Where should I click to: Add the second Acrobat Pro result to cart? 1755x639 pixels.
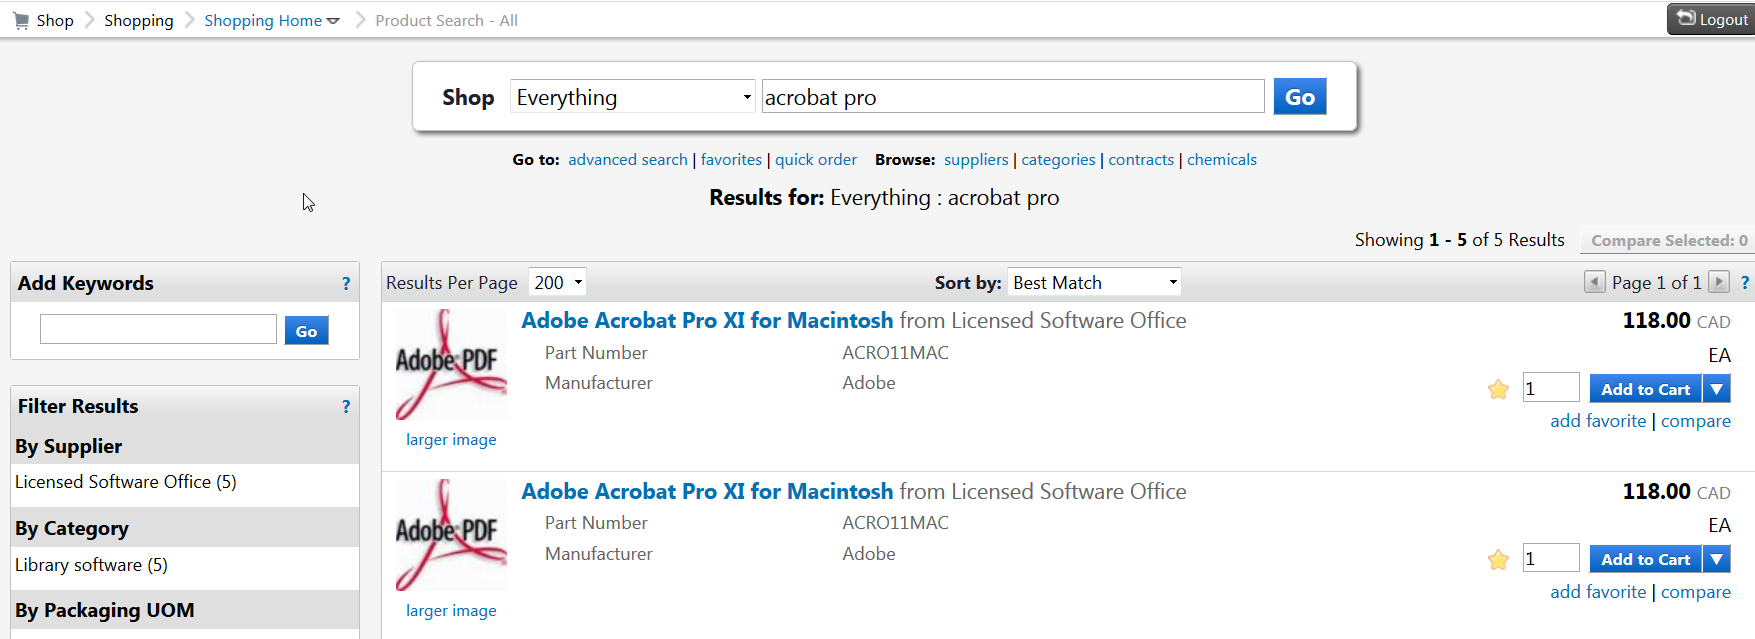(1645, 559)
